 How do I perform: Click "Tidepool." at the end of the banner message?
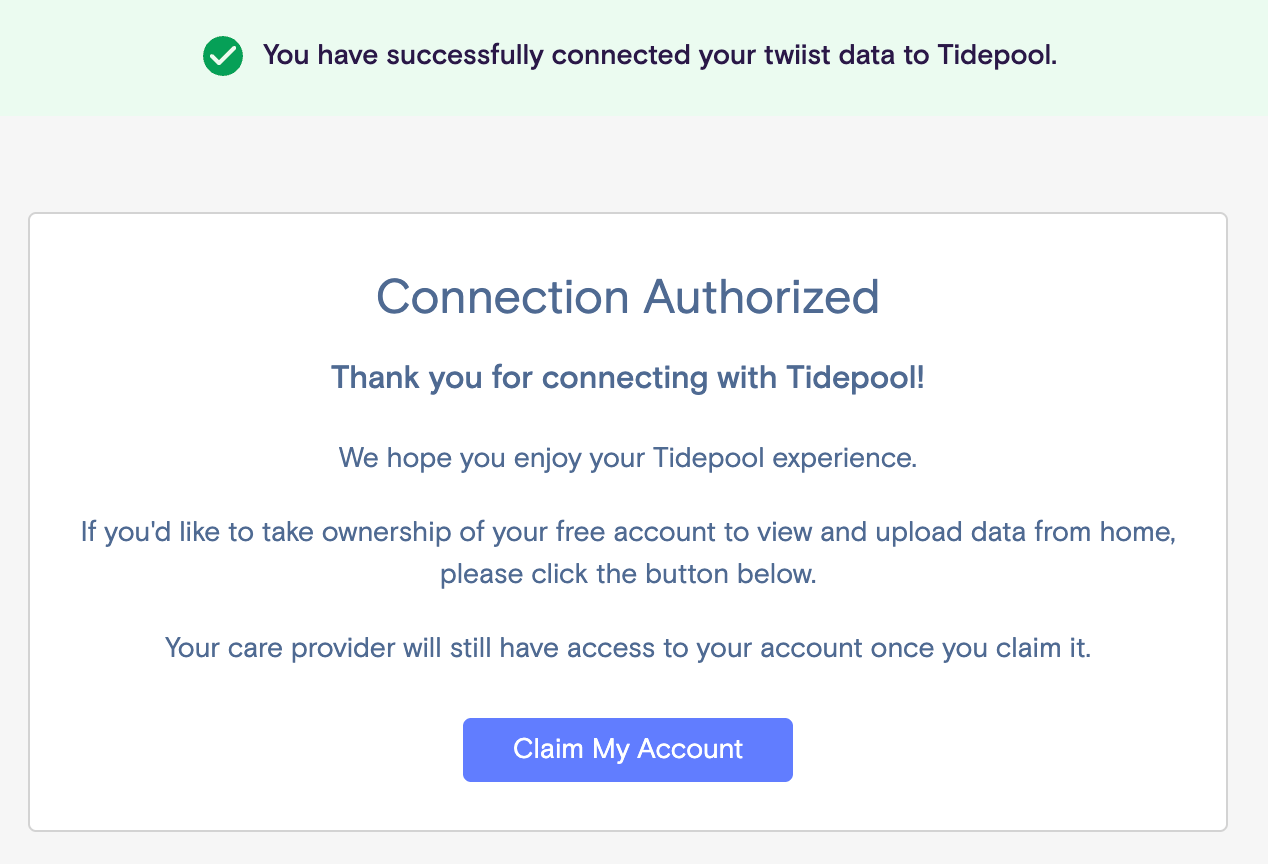click(x=997, y=55)
